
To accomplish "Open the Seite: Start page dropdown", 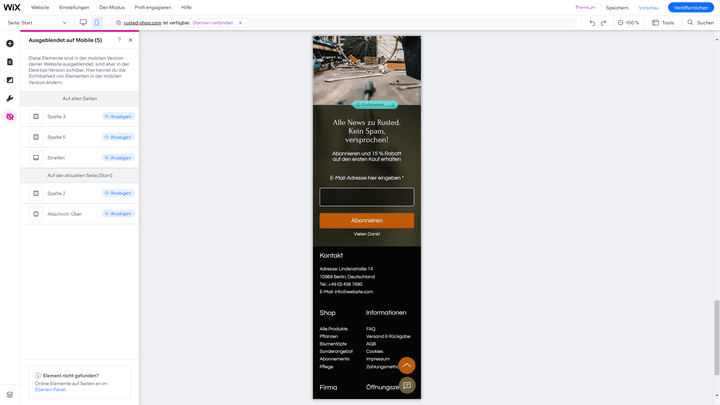I will coord(37,22).
